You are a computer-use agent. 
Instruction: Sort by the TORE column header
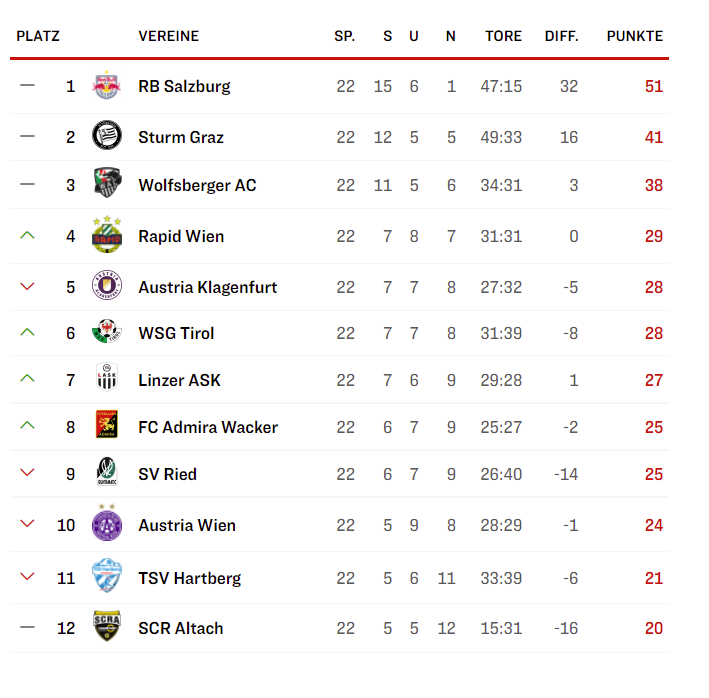tap(503, 36)
